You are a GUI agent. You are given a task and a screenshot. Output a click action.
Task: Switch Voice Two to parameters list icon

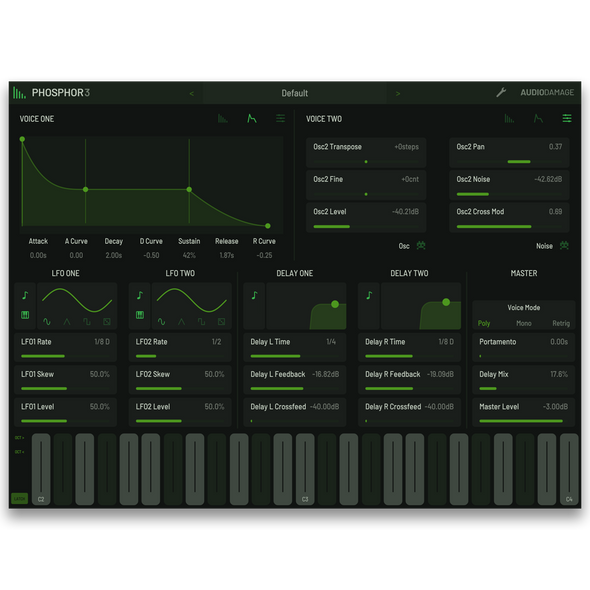pos(567,119)
